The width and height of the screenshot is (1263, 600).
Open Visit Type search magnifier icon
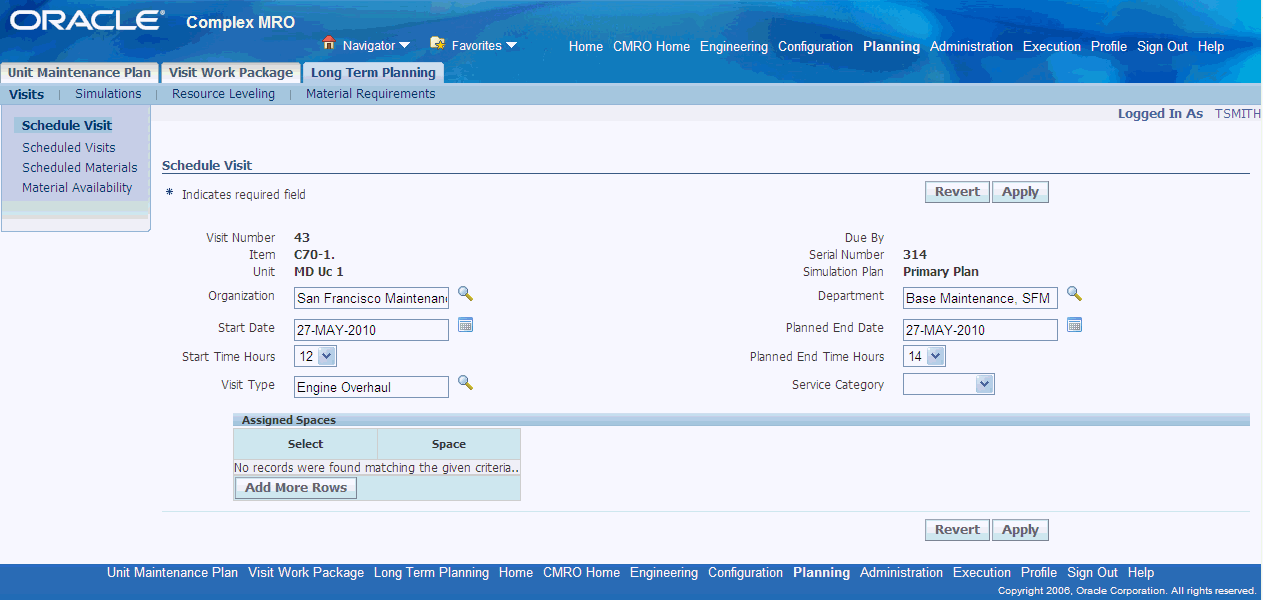click(465, 383)
